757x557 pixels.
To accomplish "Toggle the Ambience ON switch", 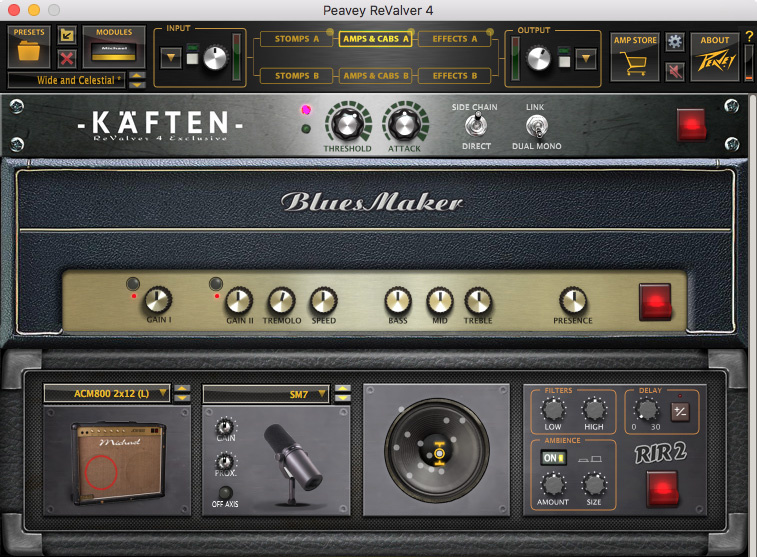I will [553, 458].
